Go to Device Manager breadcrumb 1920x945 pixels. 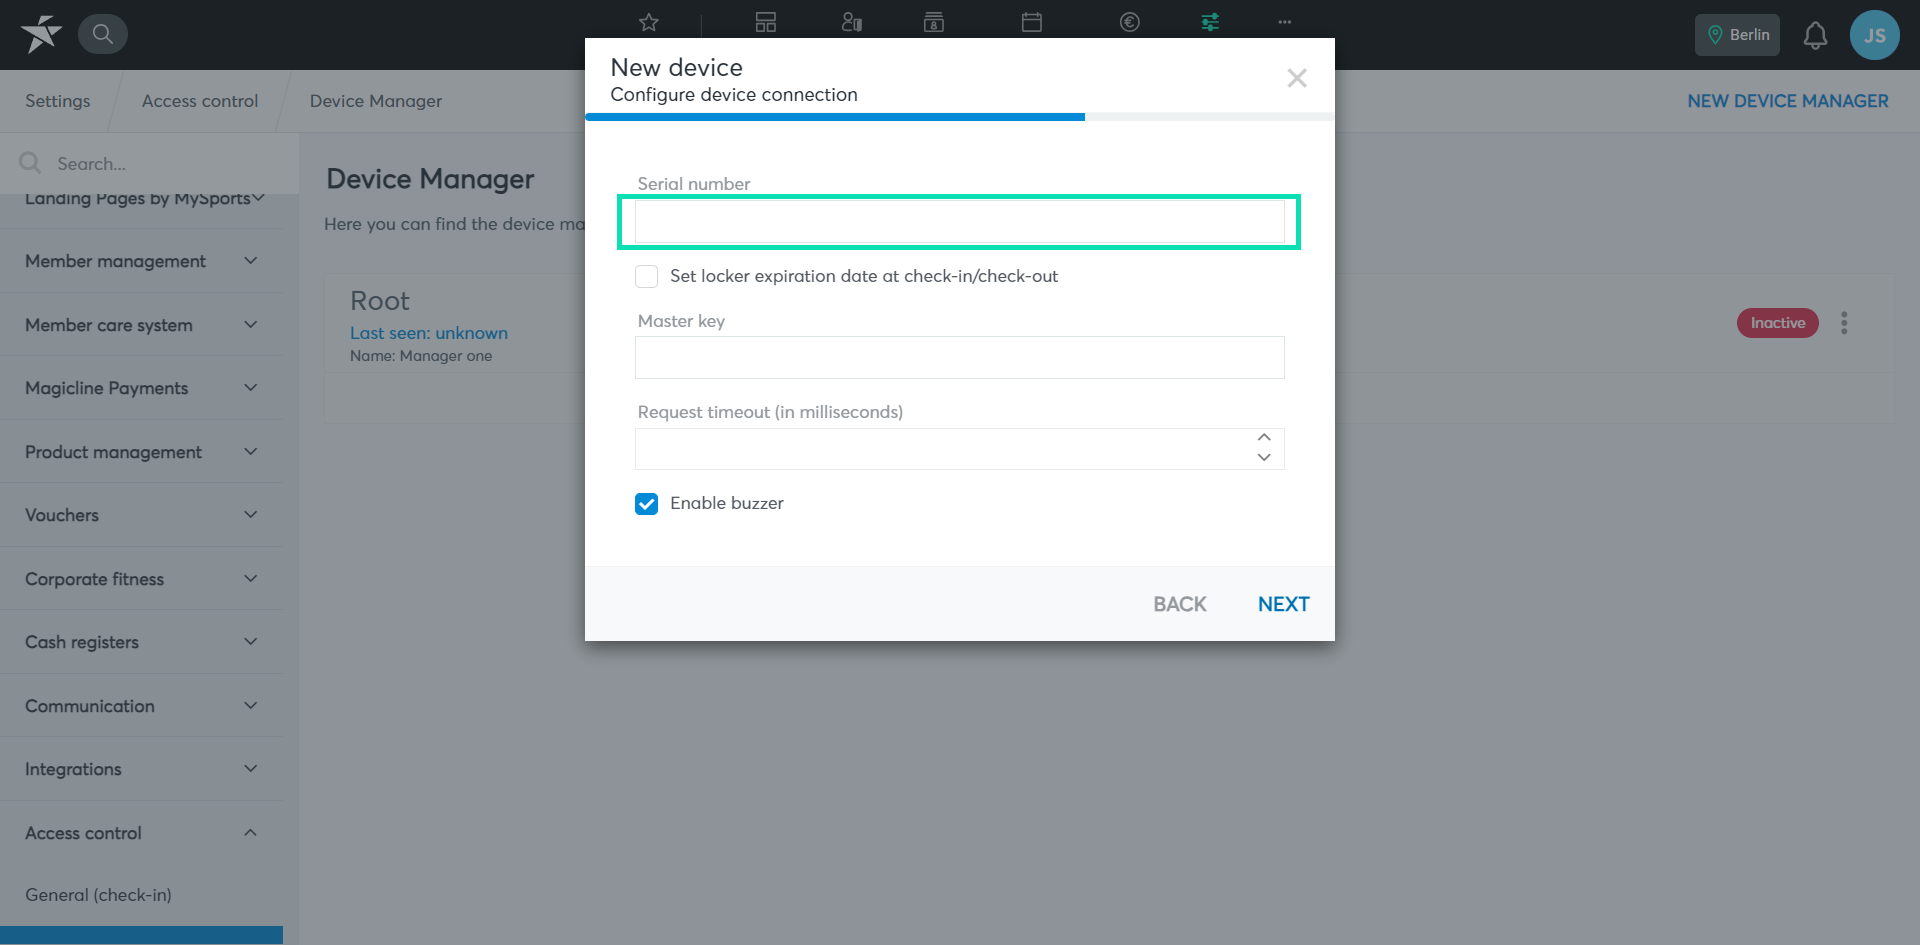376,101
